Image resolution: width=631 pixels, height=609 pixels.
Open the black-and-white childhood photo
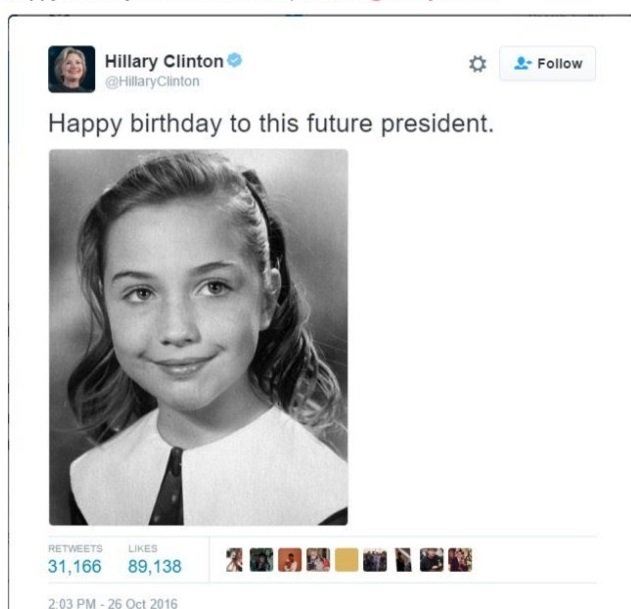(198, 337)
